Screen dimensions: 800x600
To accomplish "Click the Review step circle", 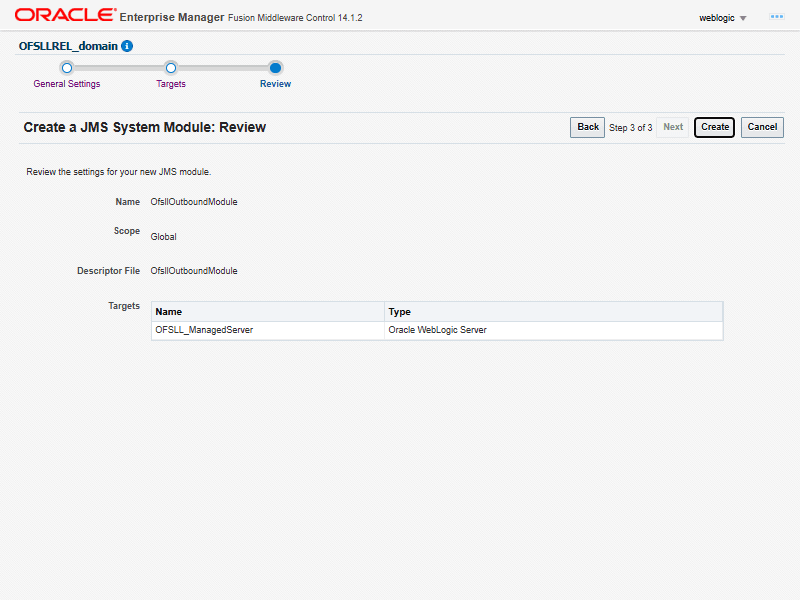I will tap(276, 68).
